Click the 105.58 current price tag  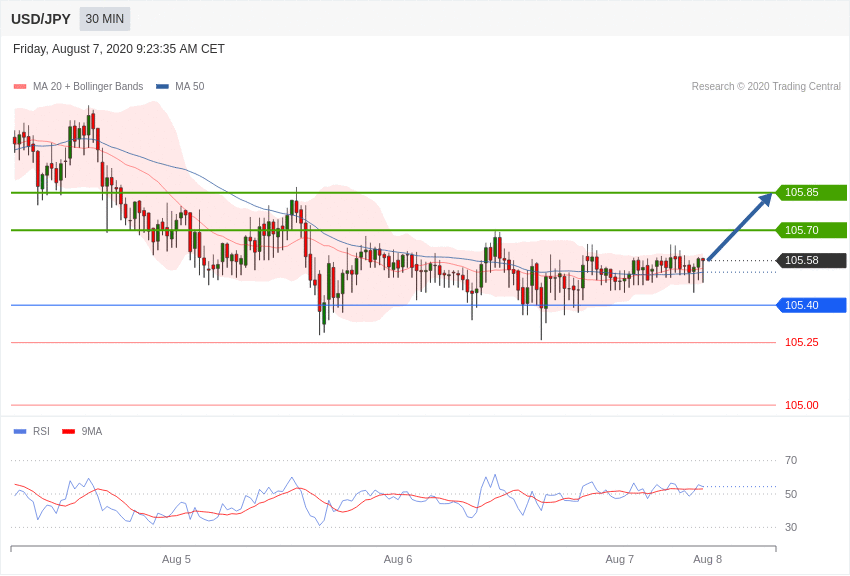[x=812, y=260]
